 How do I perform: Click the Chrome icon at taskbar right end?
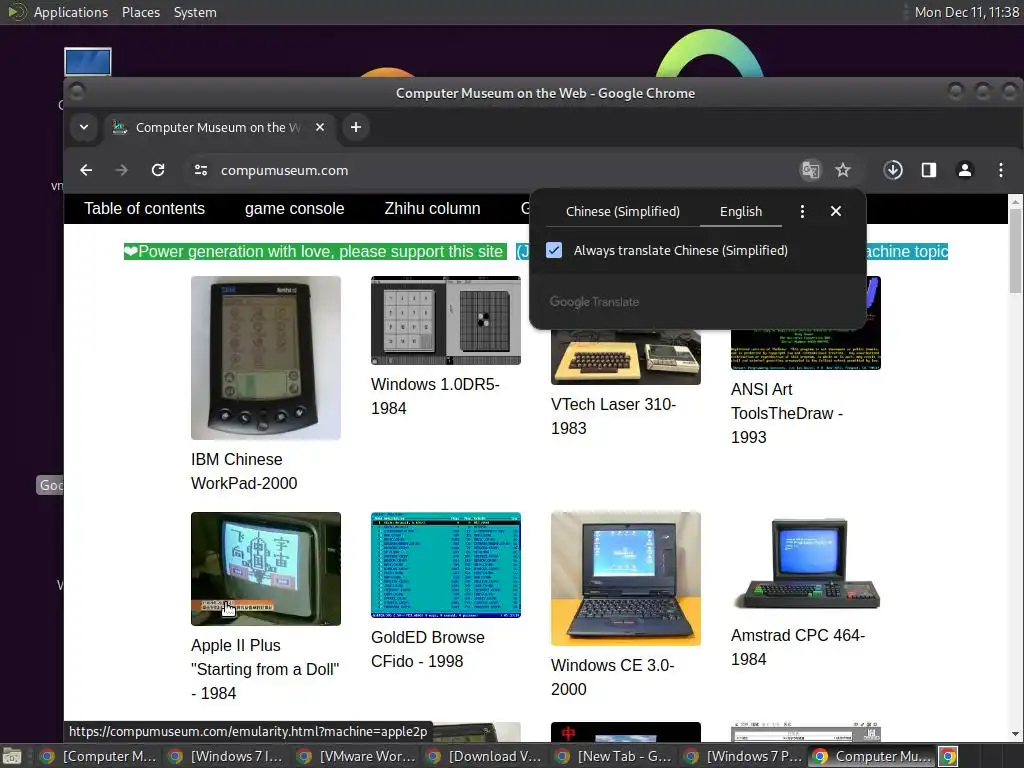coord(948,756)
